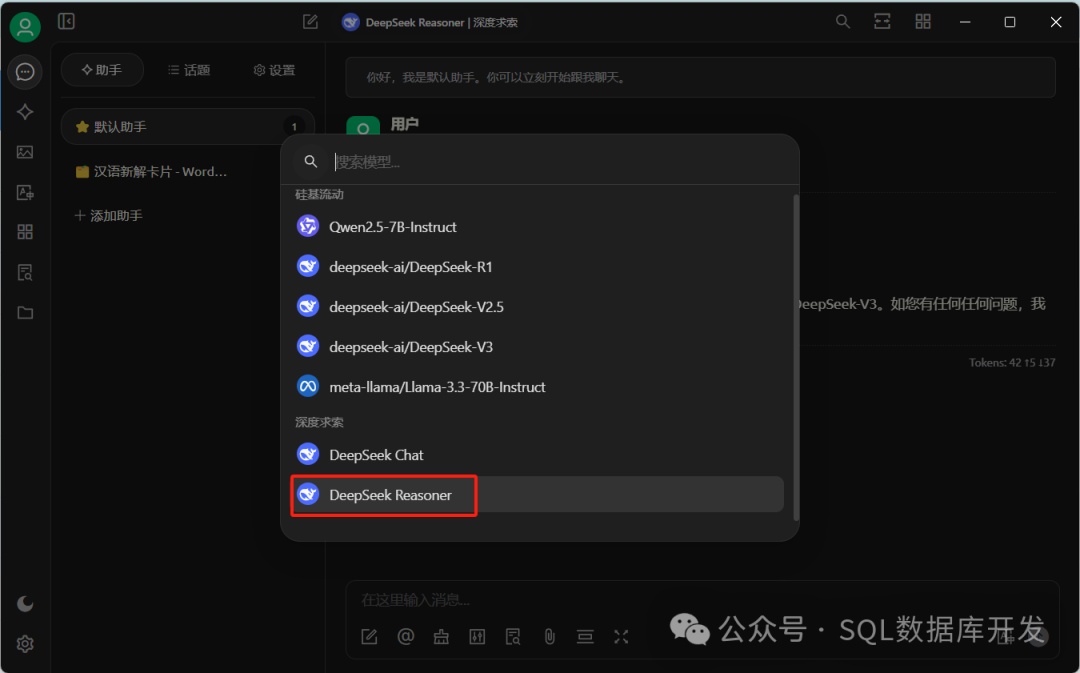
Task: Click knowledge base icon in input toolbar
Action: [513, 636]
